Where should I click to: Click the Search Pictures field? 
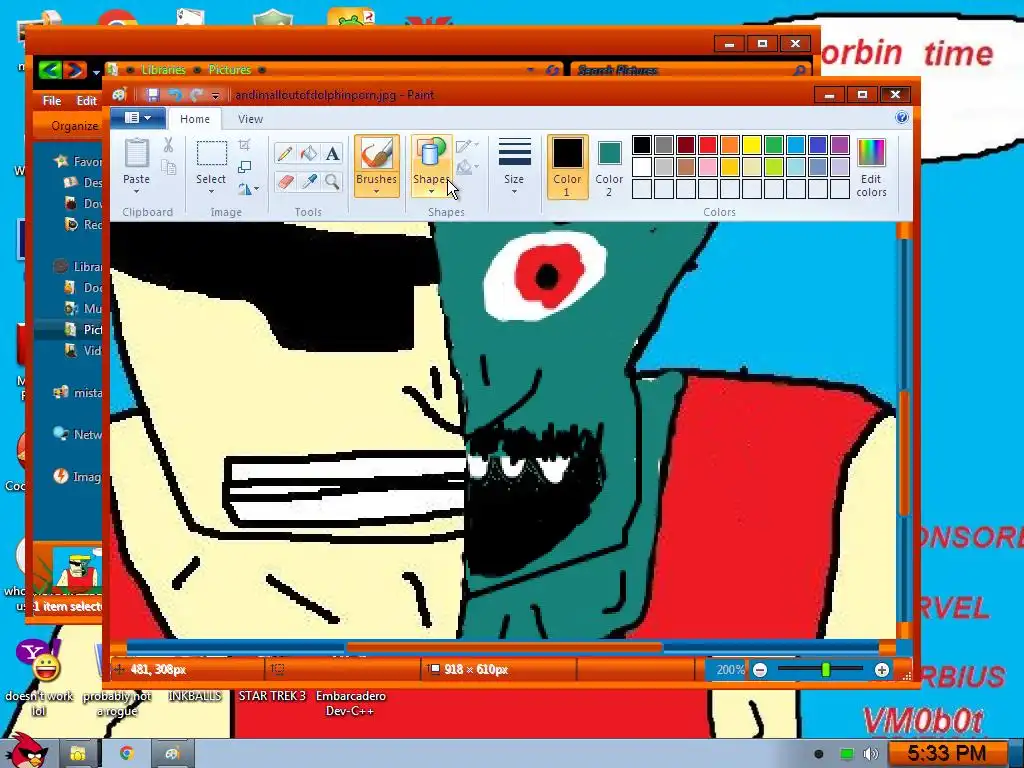[x=692, y=70]
